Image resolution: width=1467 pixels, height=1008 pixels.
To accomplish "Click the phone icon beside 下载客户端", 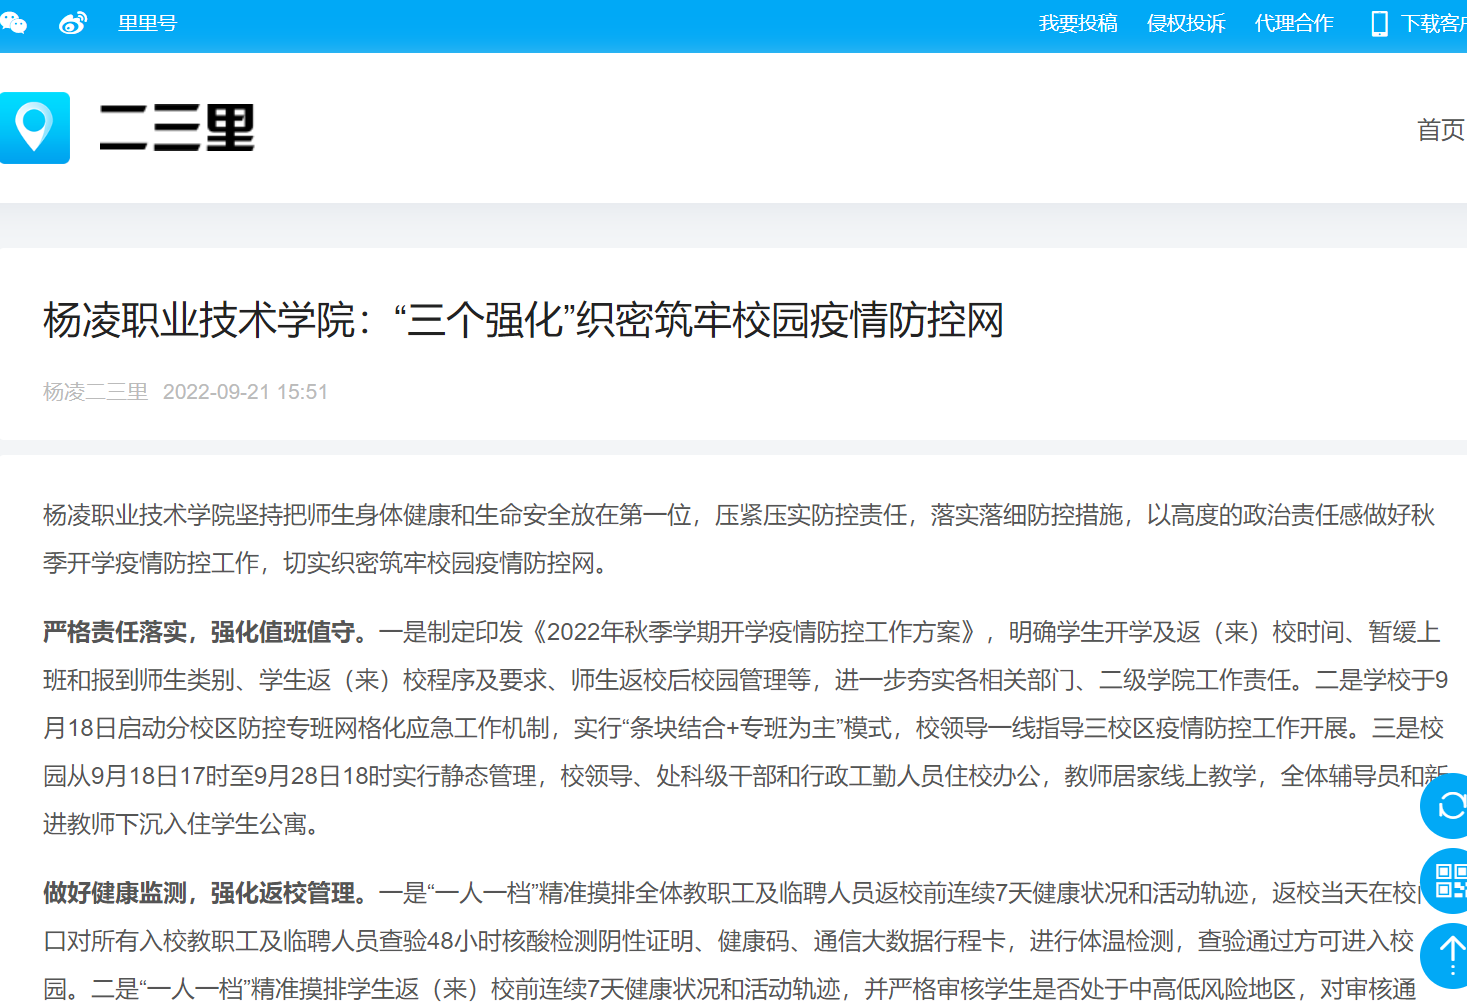I will click(1379, 24).
